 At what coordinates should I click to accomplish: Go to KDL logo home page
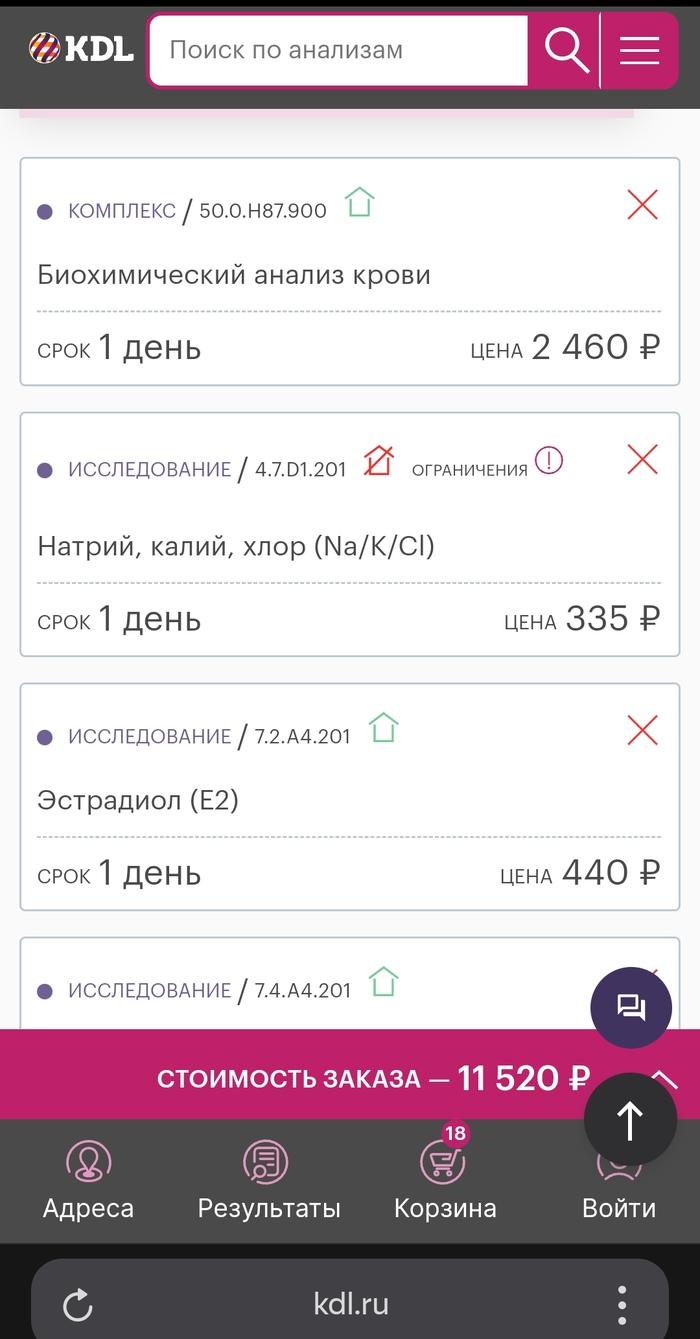coord(80,48)
